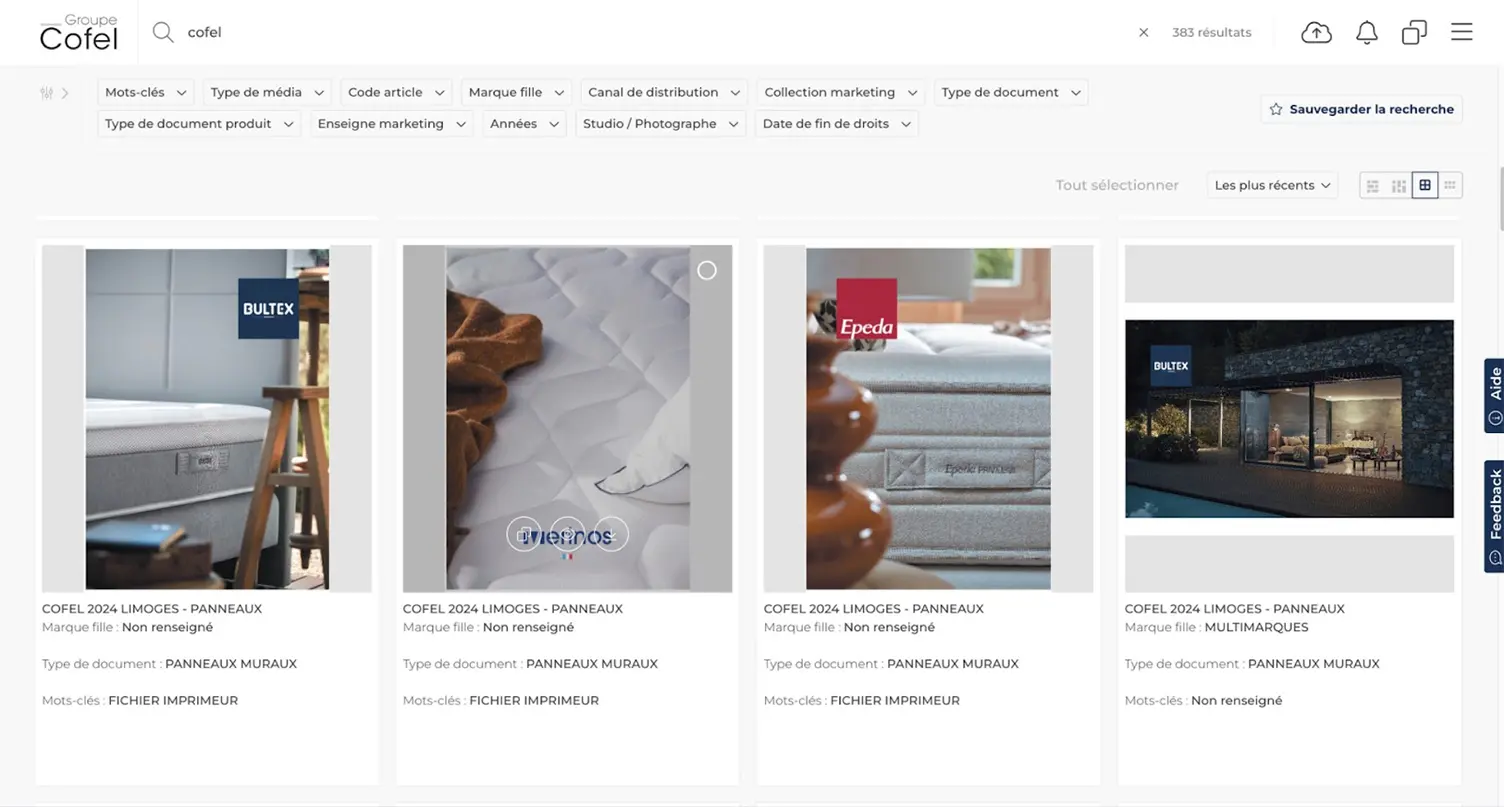This screenshot has height=807, width=1504.
Task: Open the Aide side tab
Action: click(1493, 394)
